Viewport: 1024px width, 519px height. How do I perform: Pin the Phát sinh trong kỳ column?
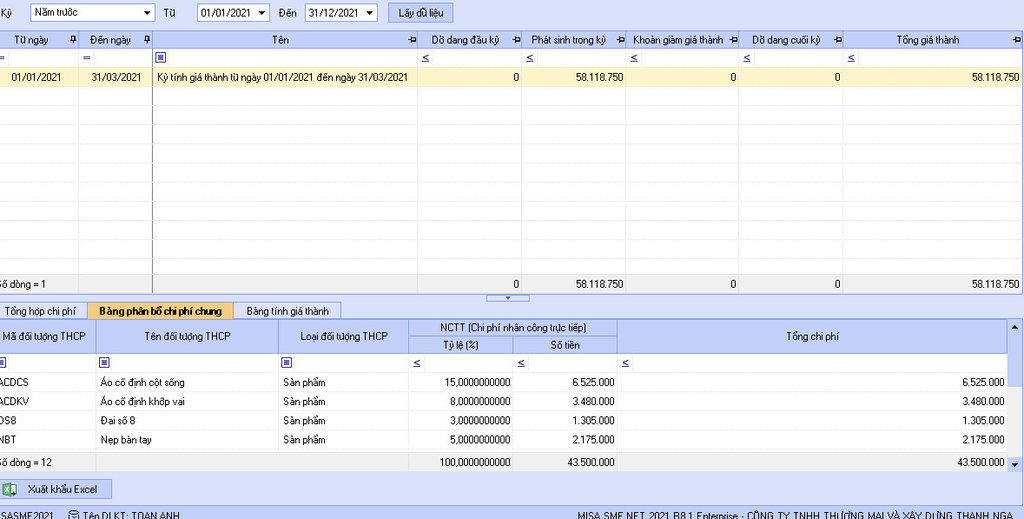pyautogui.click(x=620, y=40)
